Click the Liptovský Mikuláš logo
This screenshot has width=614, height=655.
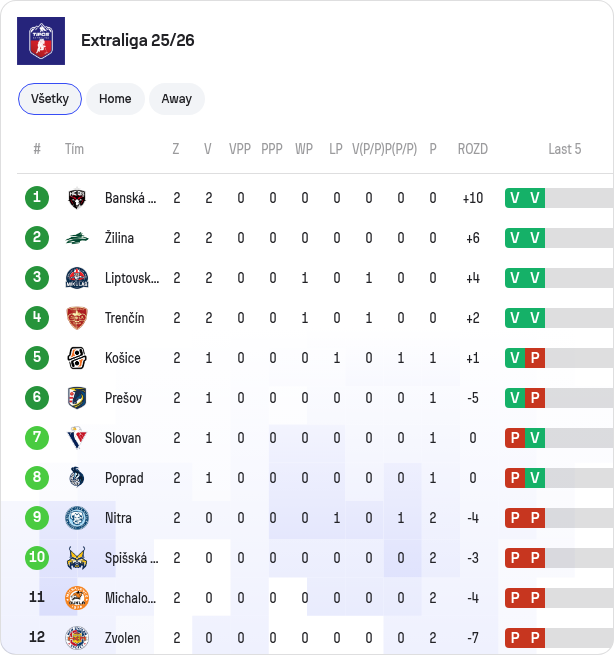click(77, 278)
